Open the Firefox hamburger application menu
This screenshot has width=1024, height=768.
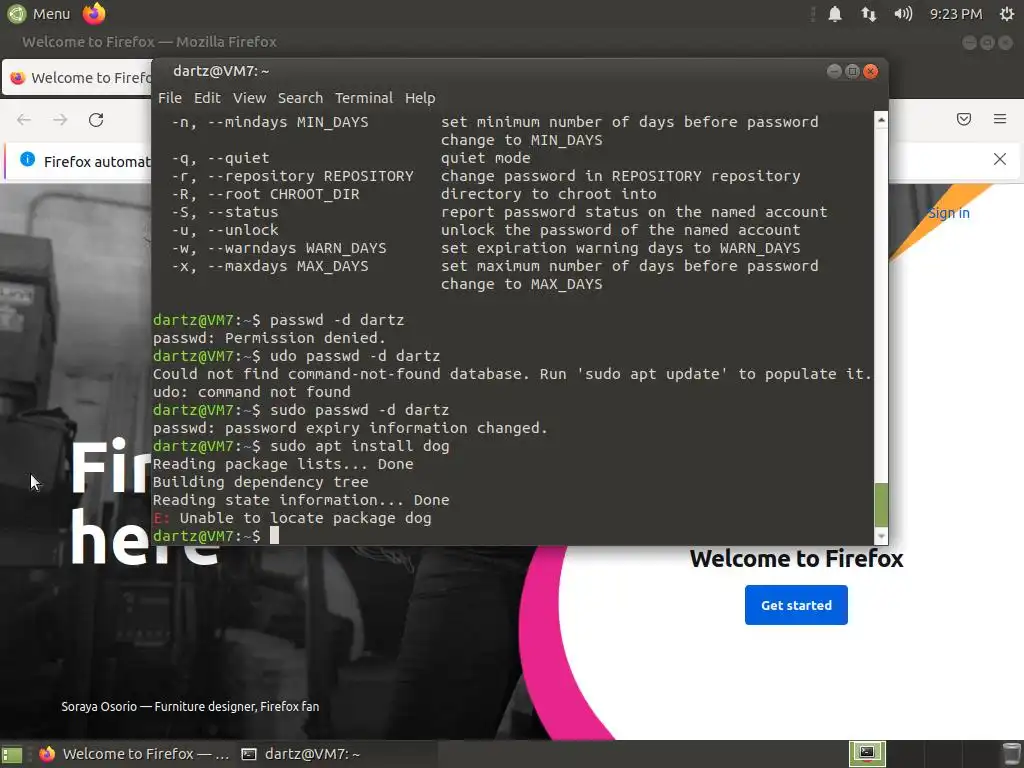point(1000,119)
